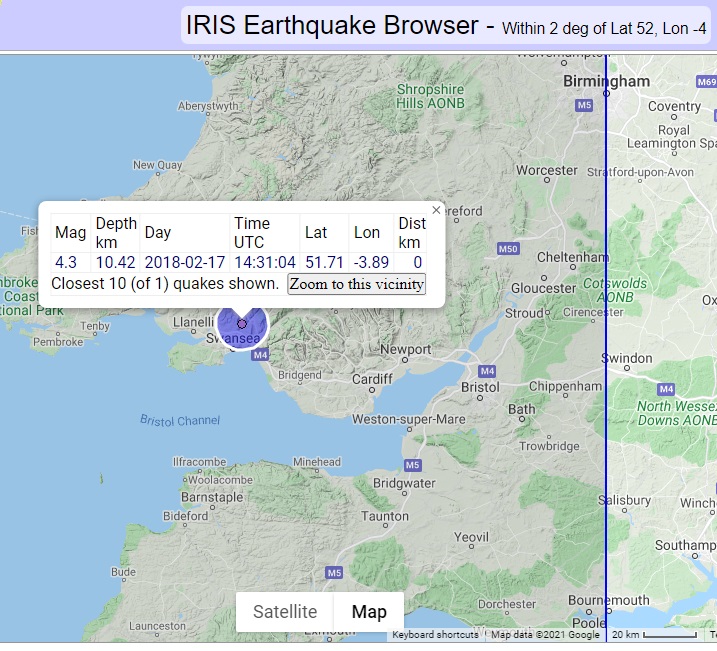Click the Birmingham city label
Image resolution: width=717 pixels, height=651 pixels.
click(606, 81)
